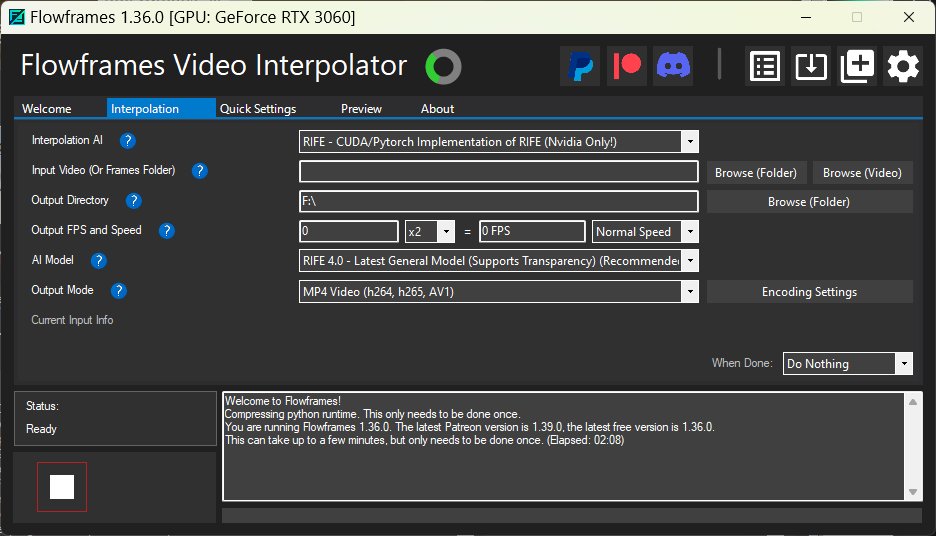Go to the Preview tab
Image resolution: width=936 pixels, height=536 pixels.
(x=361, y=109)
